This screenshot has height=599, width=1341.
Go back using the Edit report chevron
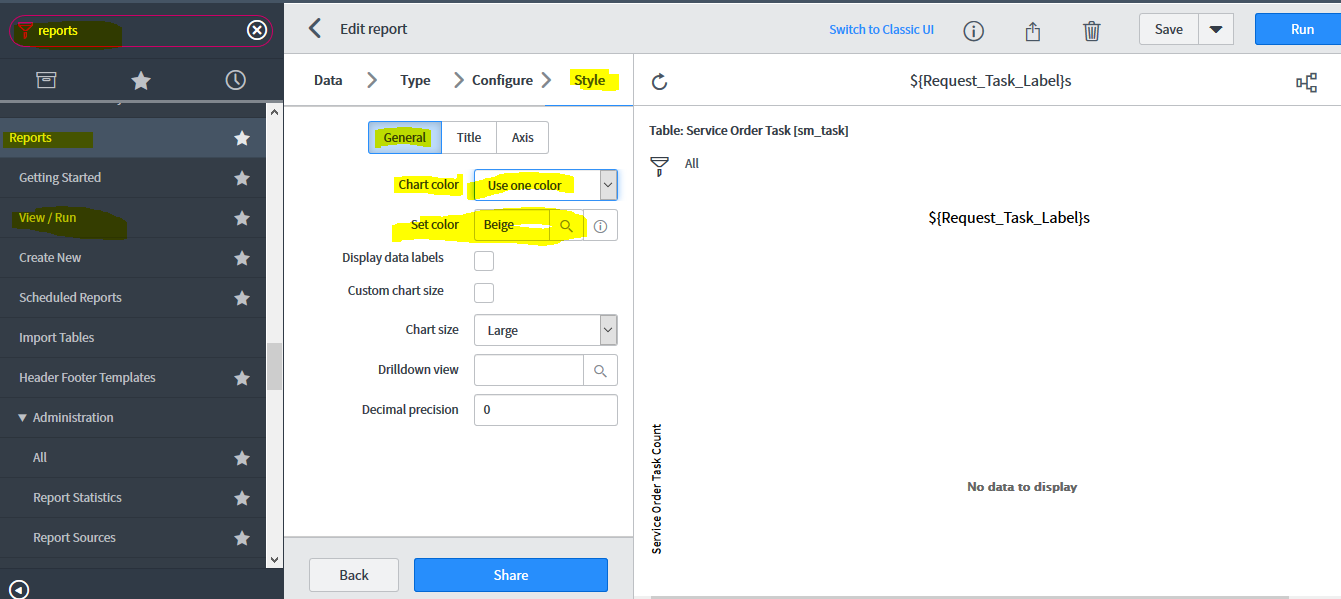click(315, 29)
